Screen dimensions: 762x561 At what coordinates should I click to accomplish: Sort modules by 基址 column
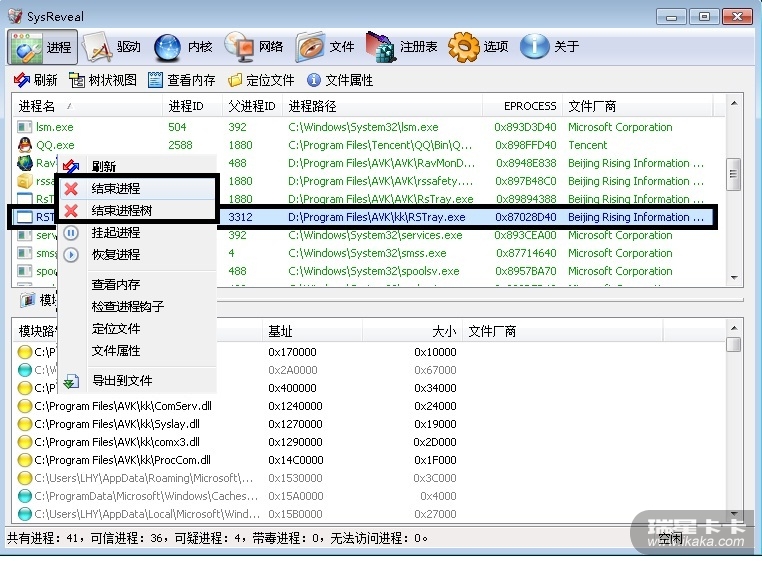(312, 332)
